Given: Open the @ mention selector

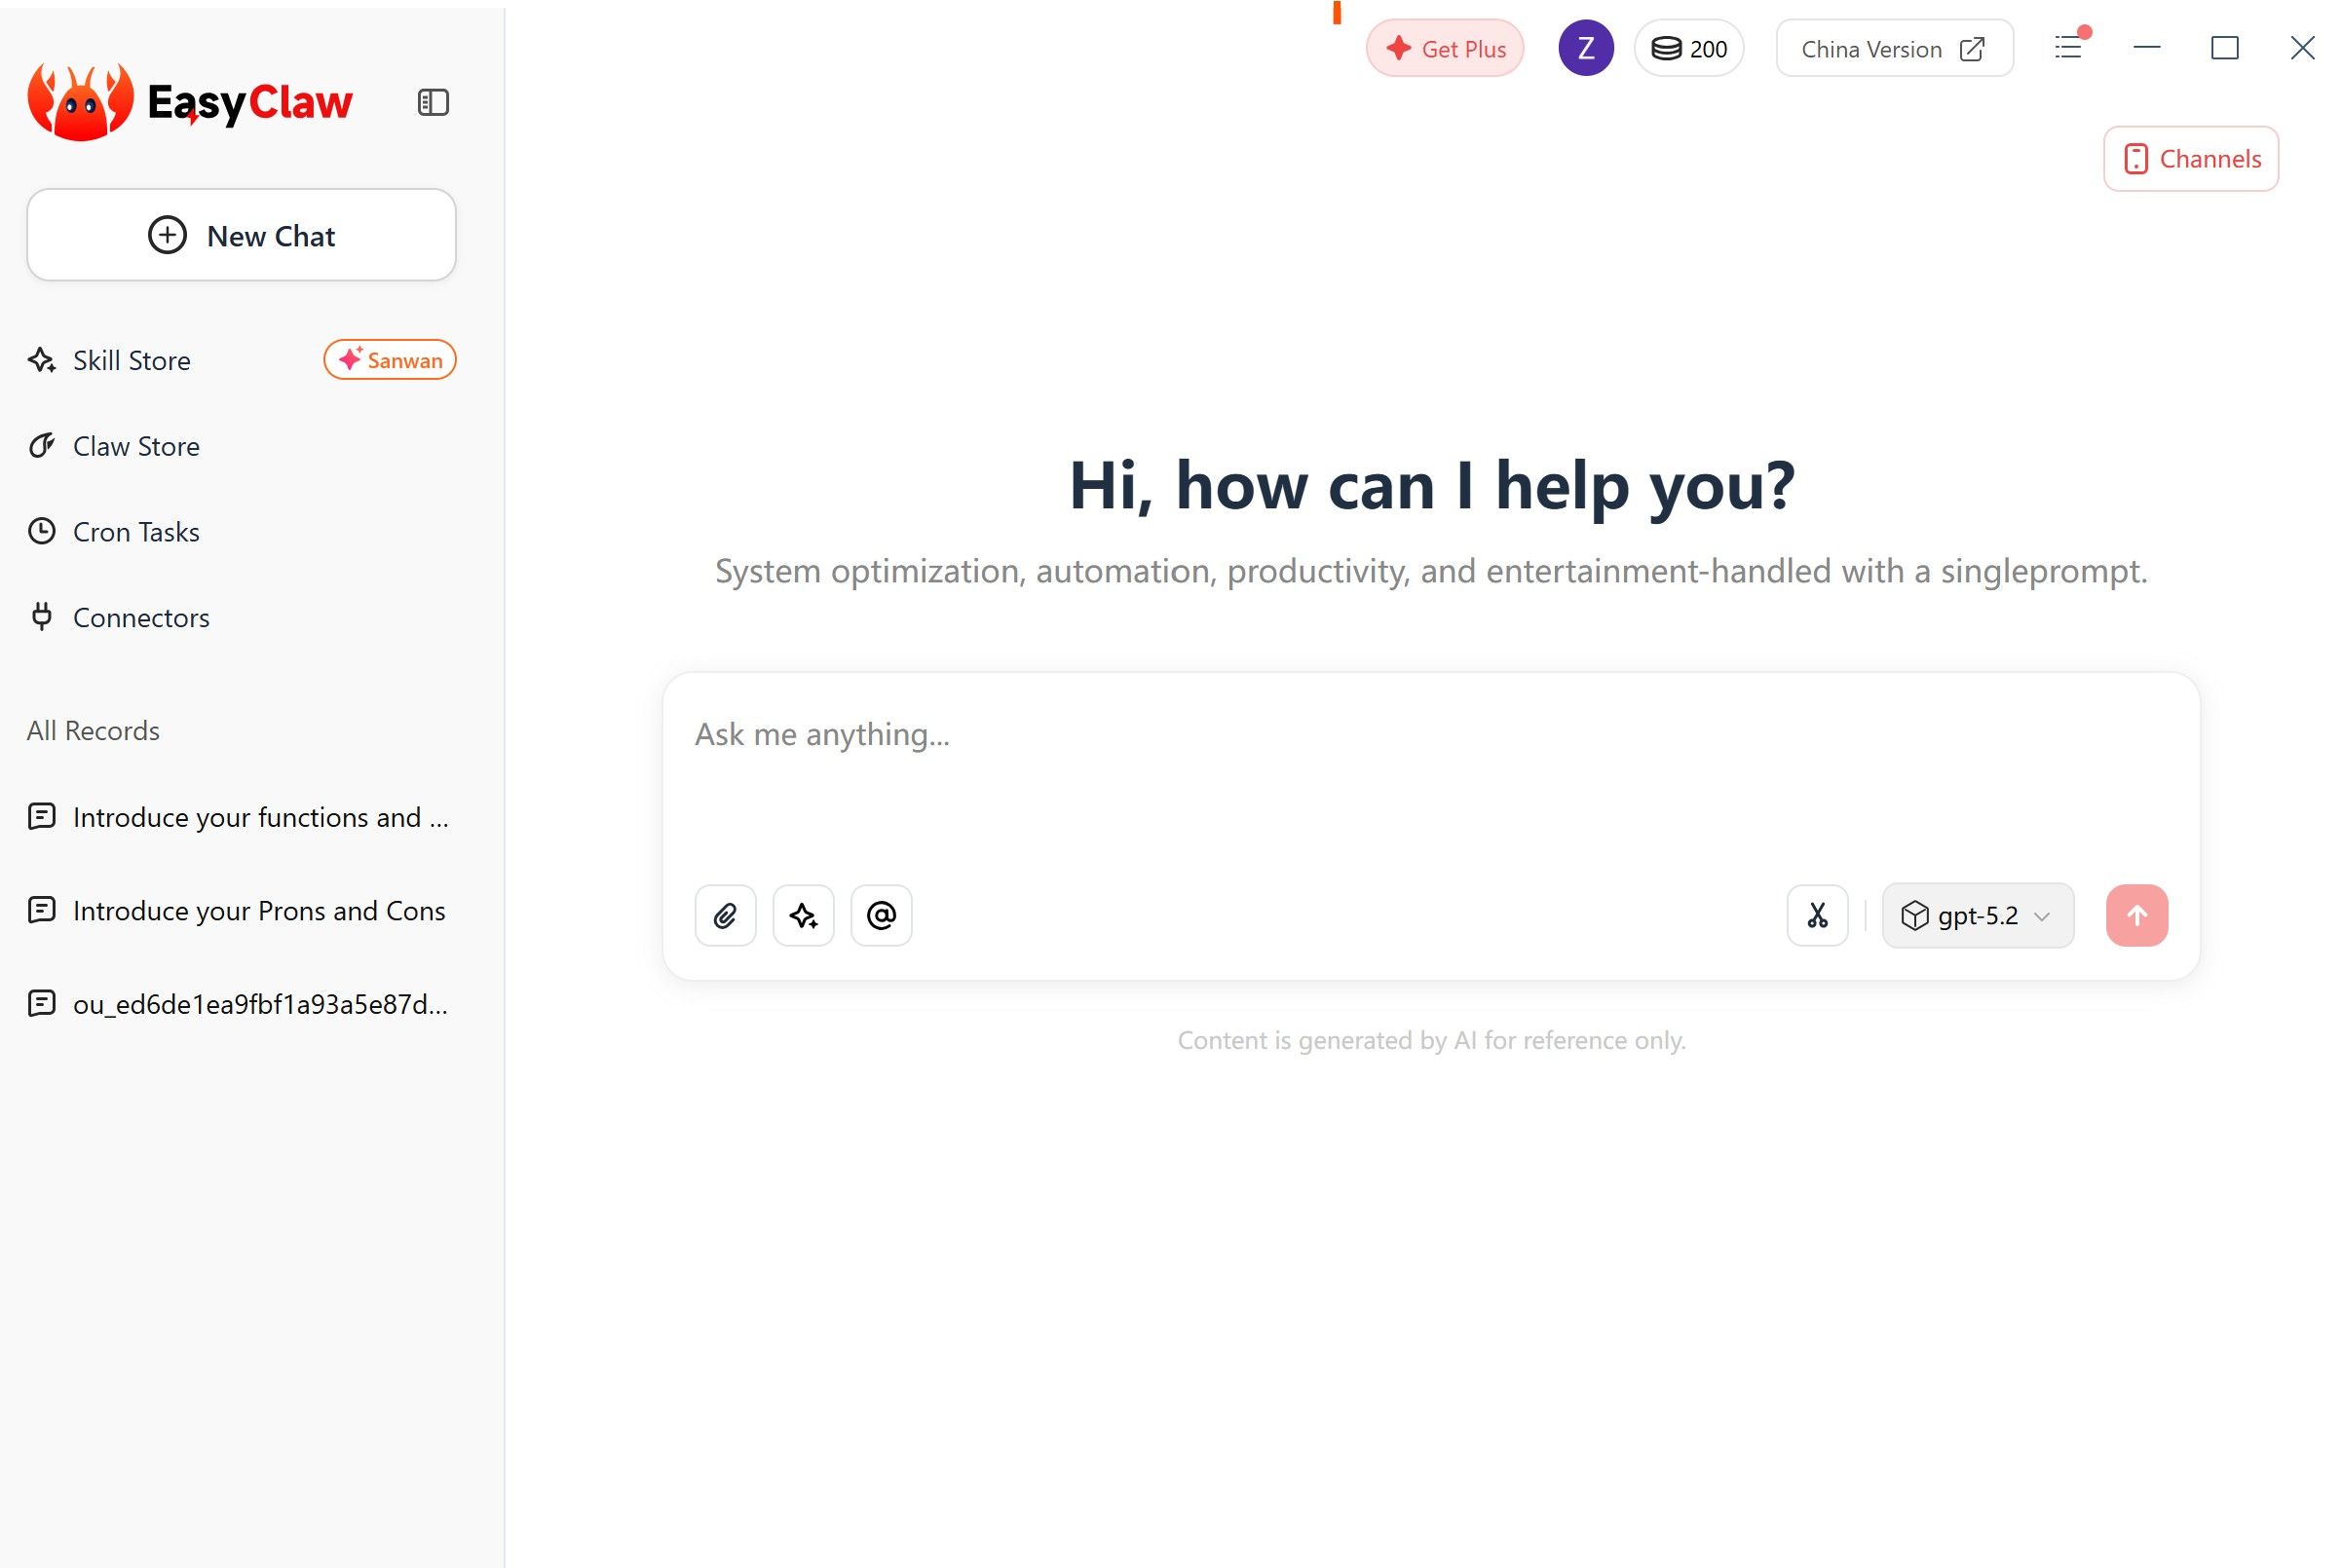Looking at the screenshot, I should point(881,915).
